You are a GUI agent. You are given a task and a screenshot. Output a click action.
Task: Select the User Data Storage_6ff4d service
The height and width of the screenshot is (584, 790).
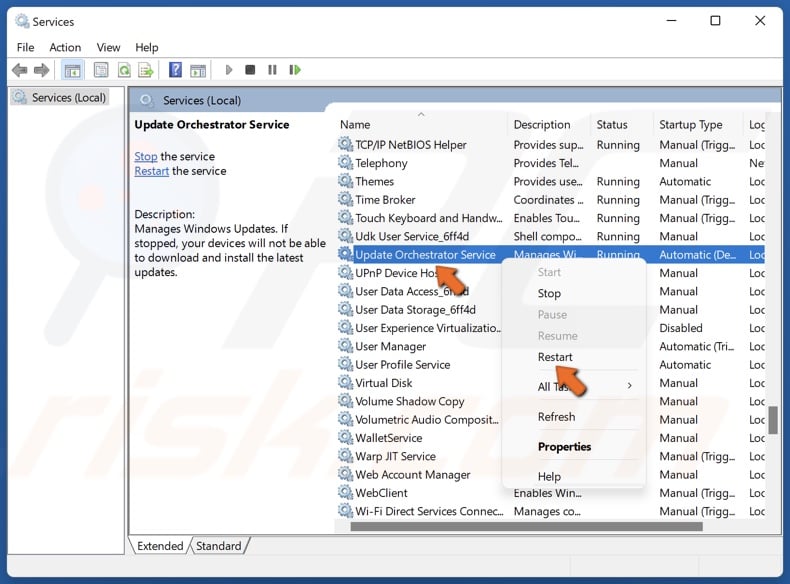click(x=415, y=309)
